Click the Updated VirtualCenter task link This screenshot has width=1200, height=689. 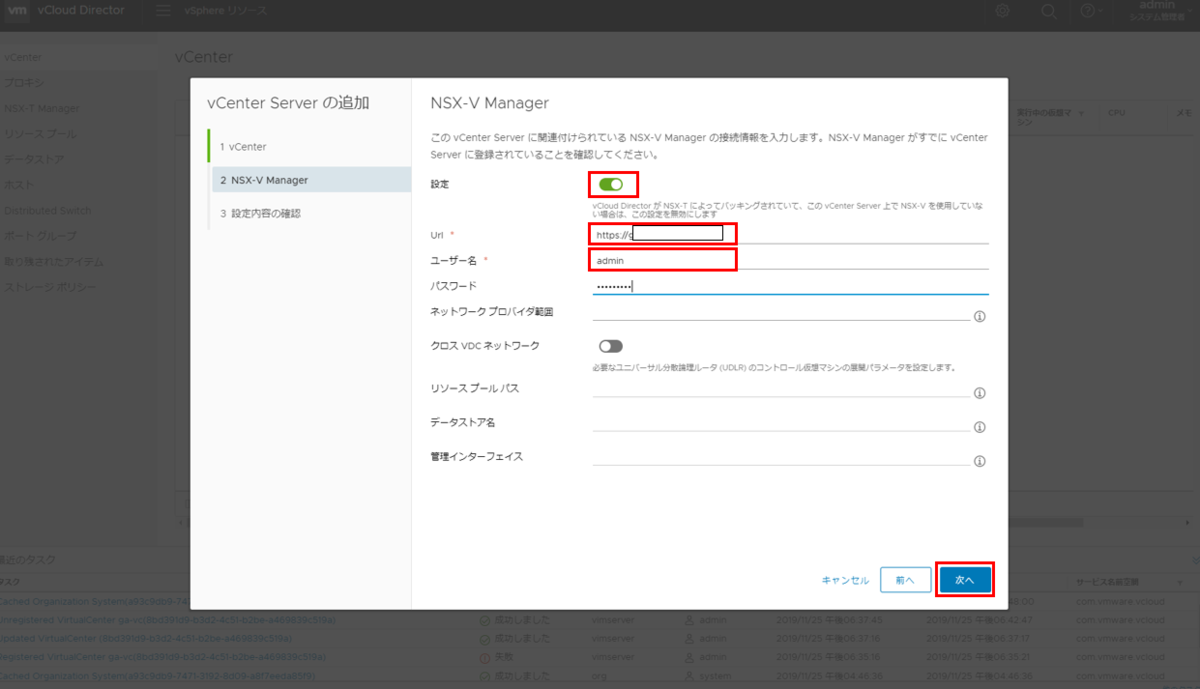coord(146,638)
